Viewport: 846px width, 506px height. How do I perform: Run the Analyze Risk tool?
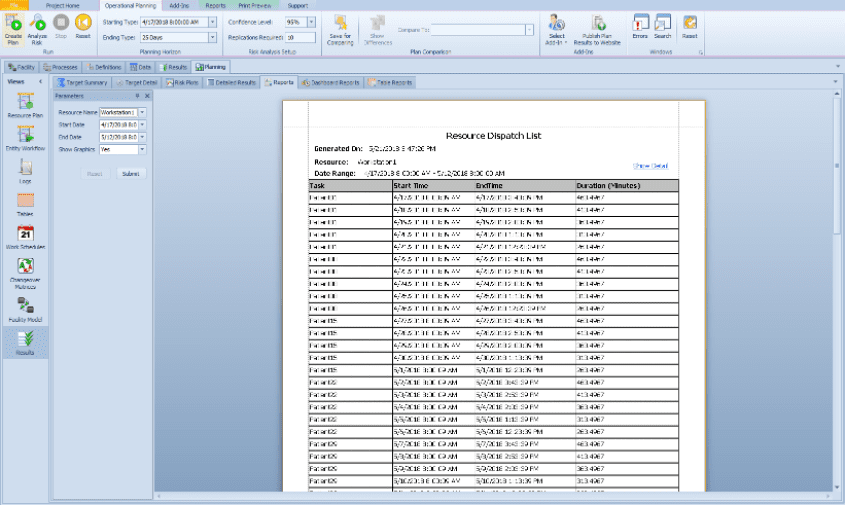click(37, 29)
